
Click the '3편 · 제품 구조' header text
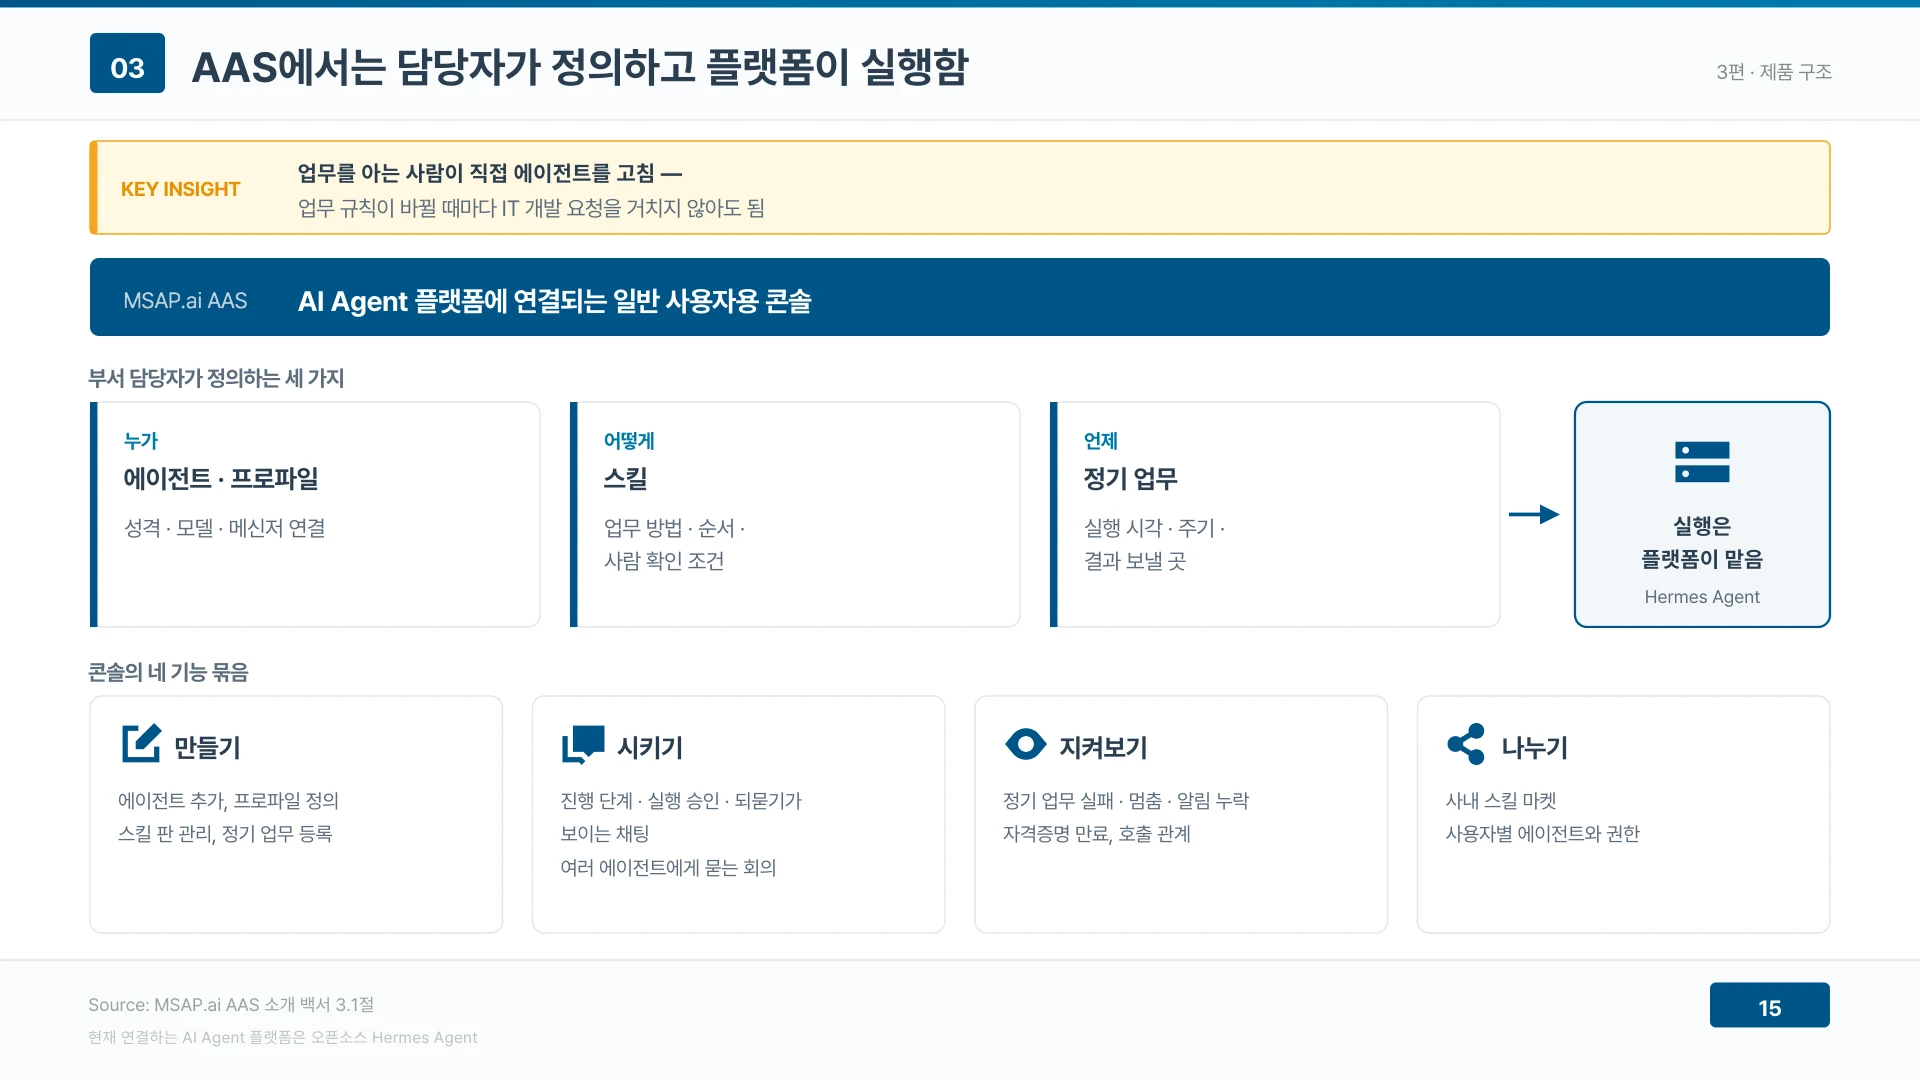[1774, 72]
